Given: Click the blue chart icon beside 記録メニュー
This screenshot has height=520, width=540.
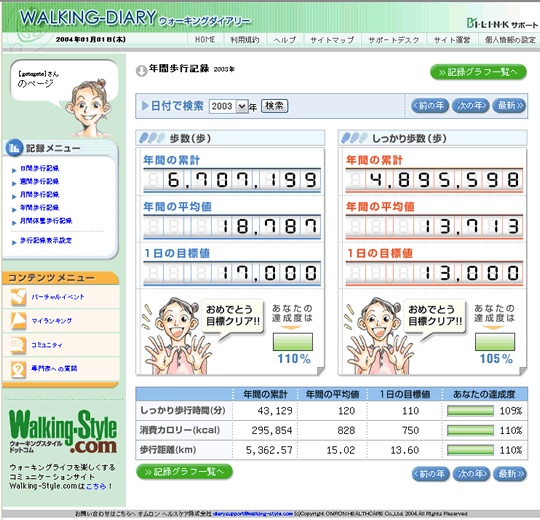Looking at the screenshot, I should tap(14, 148).
